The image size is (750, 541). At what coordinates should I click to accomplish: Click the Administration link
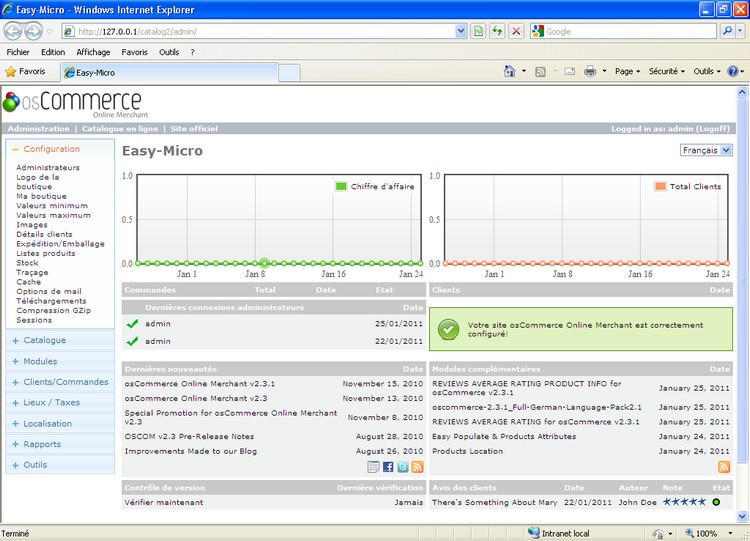pyautogui.click(x=39, y=129)
